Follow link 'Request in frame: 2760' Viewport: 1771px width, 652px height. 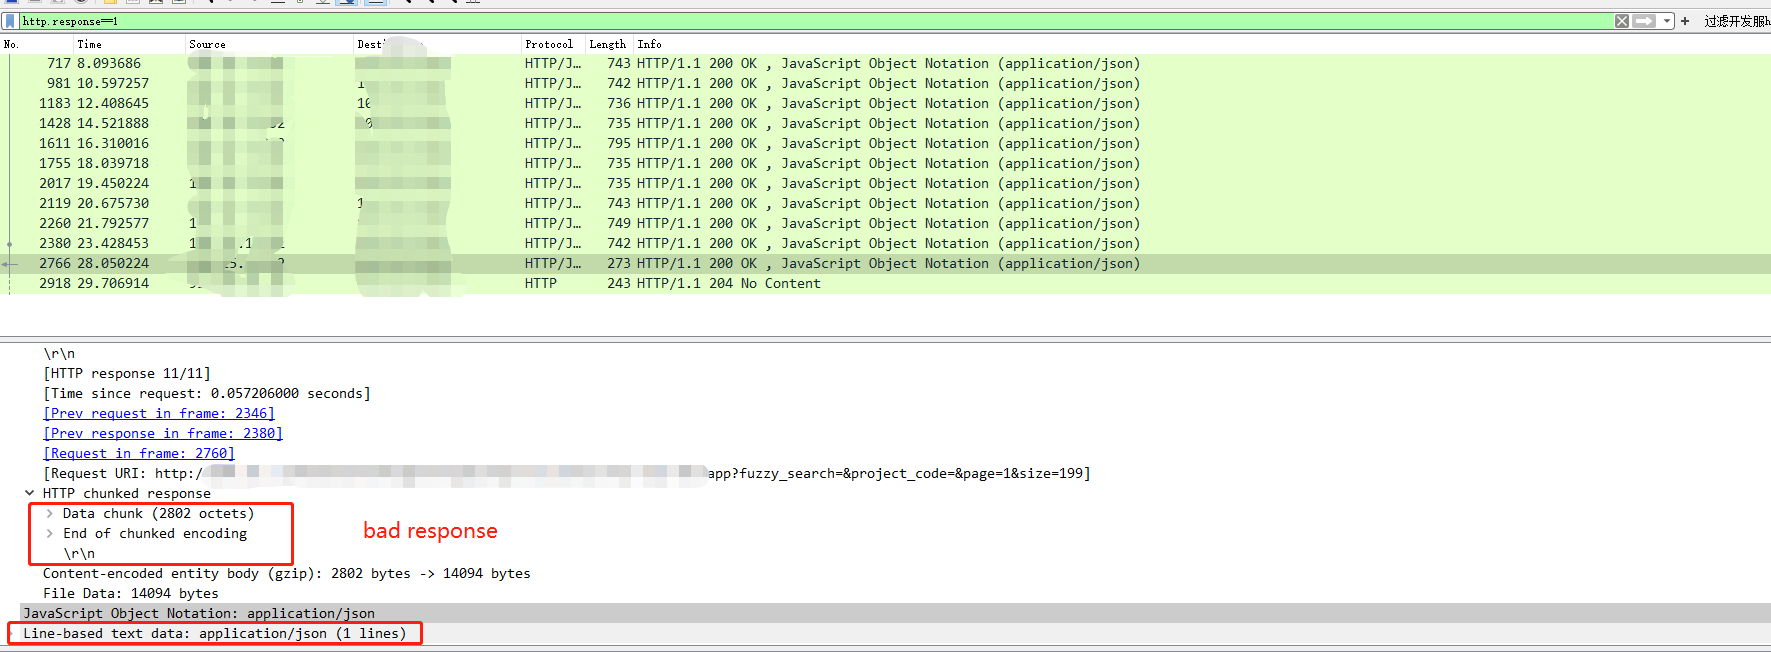coord(139,453)
